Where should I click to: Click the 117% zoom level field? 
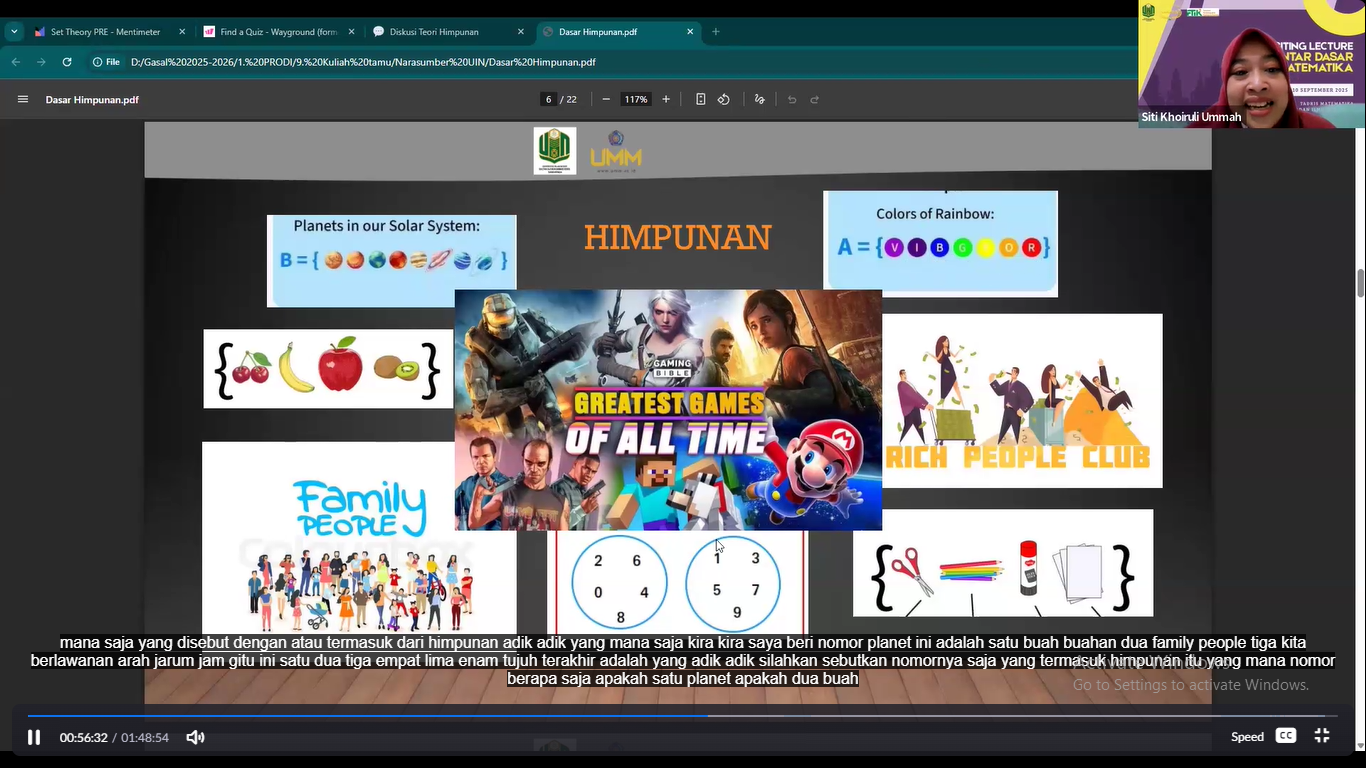click(636, 99)
